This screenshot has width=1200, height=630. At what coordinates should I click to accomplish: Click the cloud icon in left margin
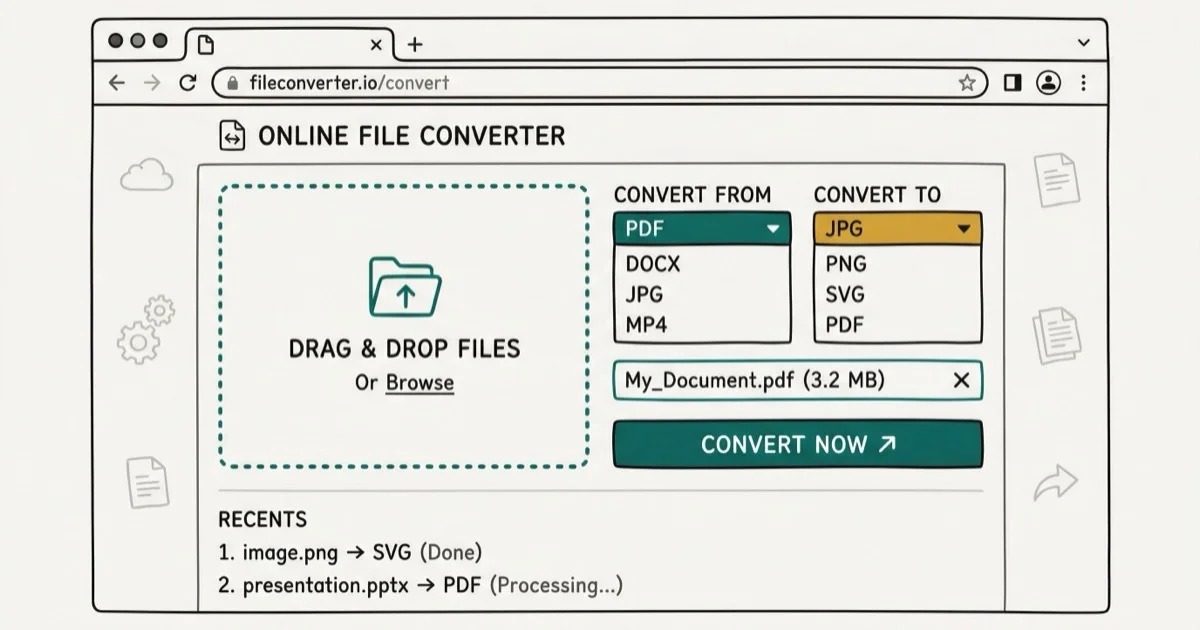[x=147, y=176]
